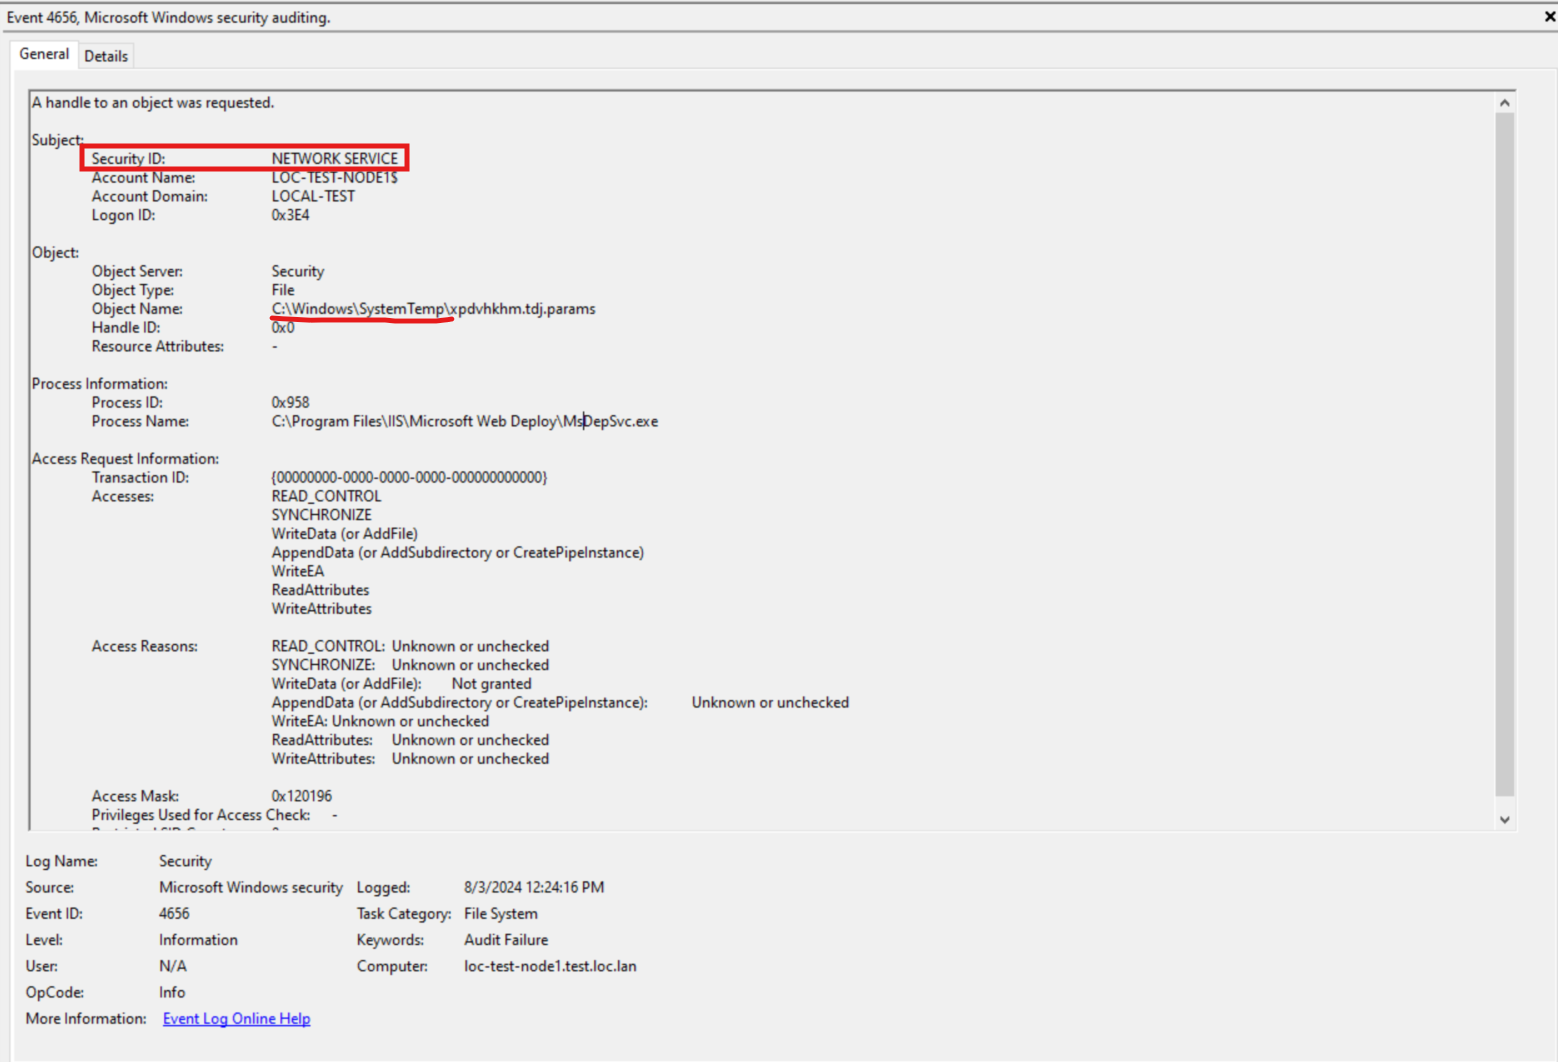Viewport: 1558px width, 1062px height.
Task: Select the SYNCHRONIZE entry under Accesses
Action: pyautogui.click(x=321, y=515)
